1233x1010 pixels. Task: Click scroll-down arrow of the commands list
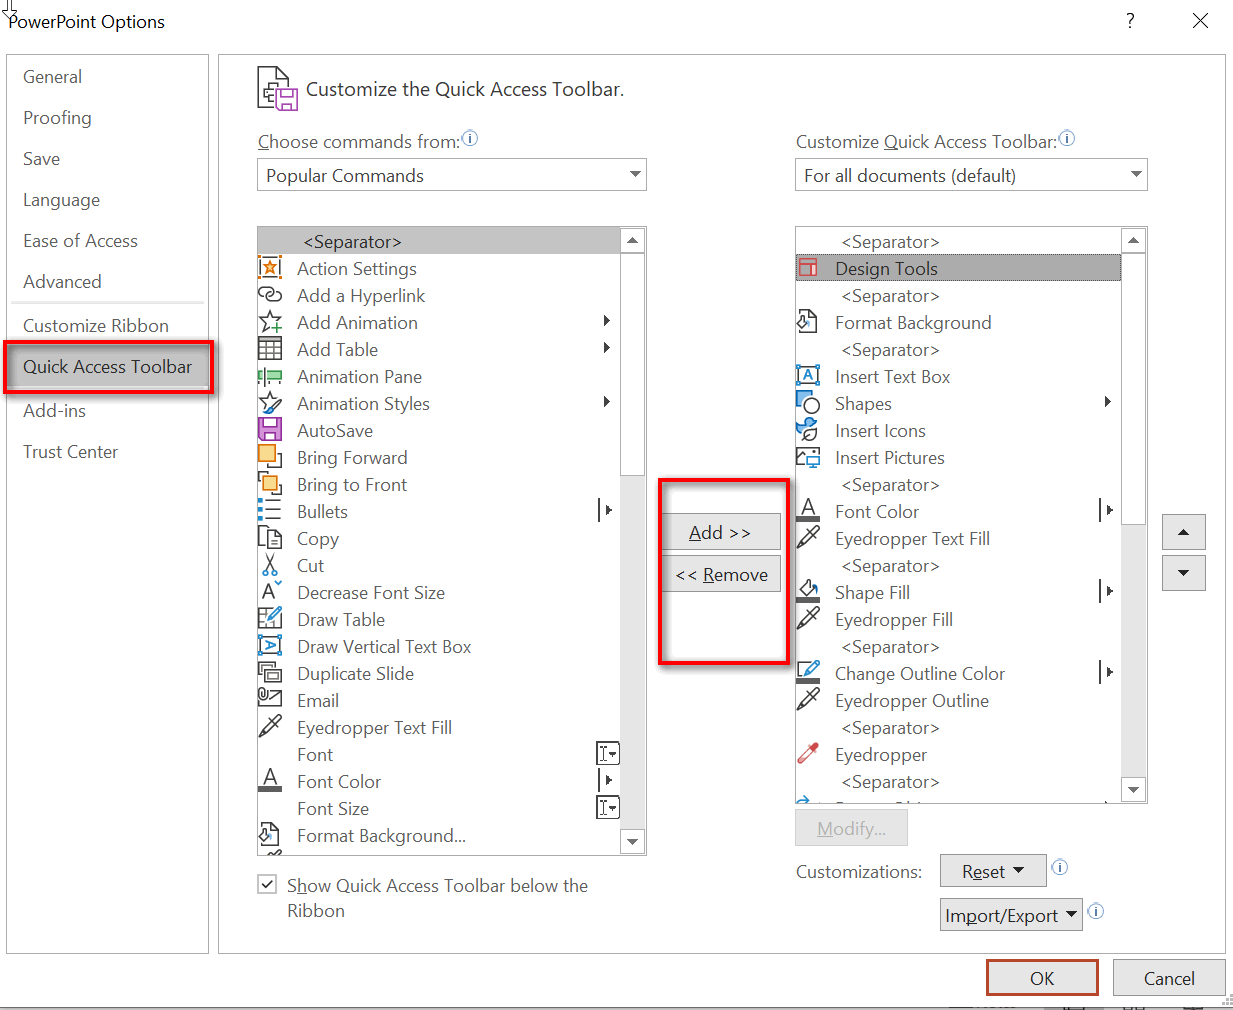tap(633, 842)
